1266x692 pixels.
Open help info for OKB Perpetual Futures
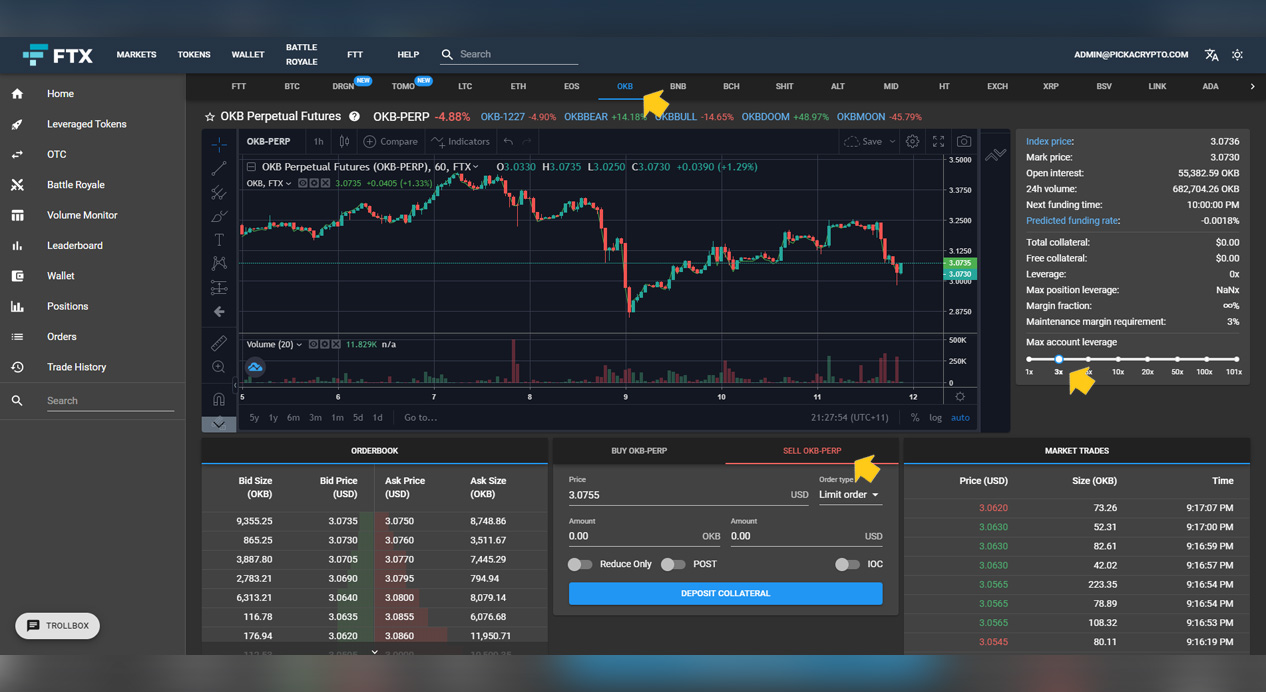354,117
